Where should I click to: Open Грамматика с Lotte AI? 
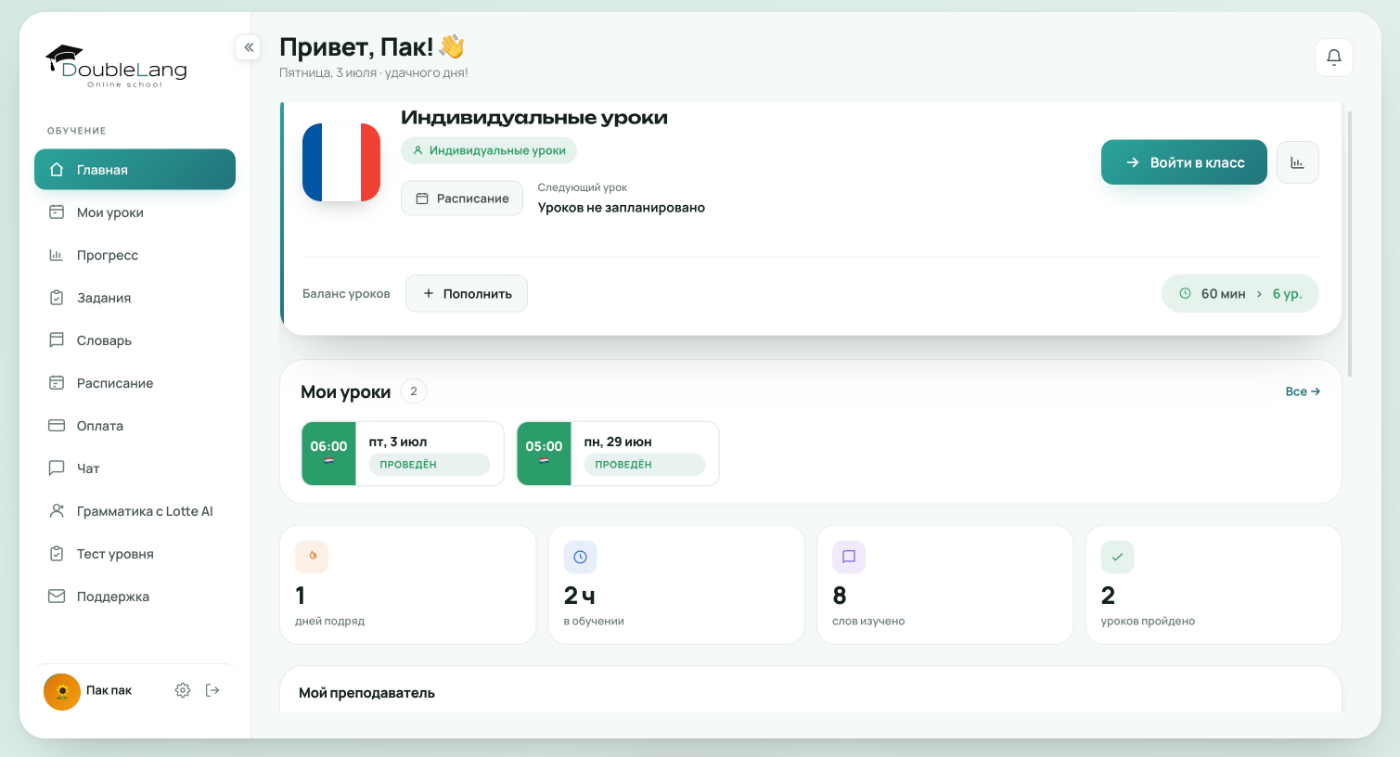point(135,511)
